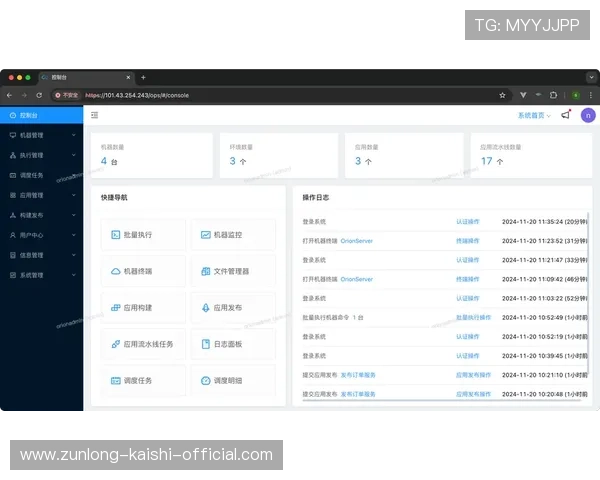Click the 终端操作 tag in the 11:23:52 row
The width and height of the screenshot is (600, 480).
(468, 241)
